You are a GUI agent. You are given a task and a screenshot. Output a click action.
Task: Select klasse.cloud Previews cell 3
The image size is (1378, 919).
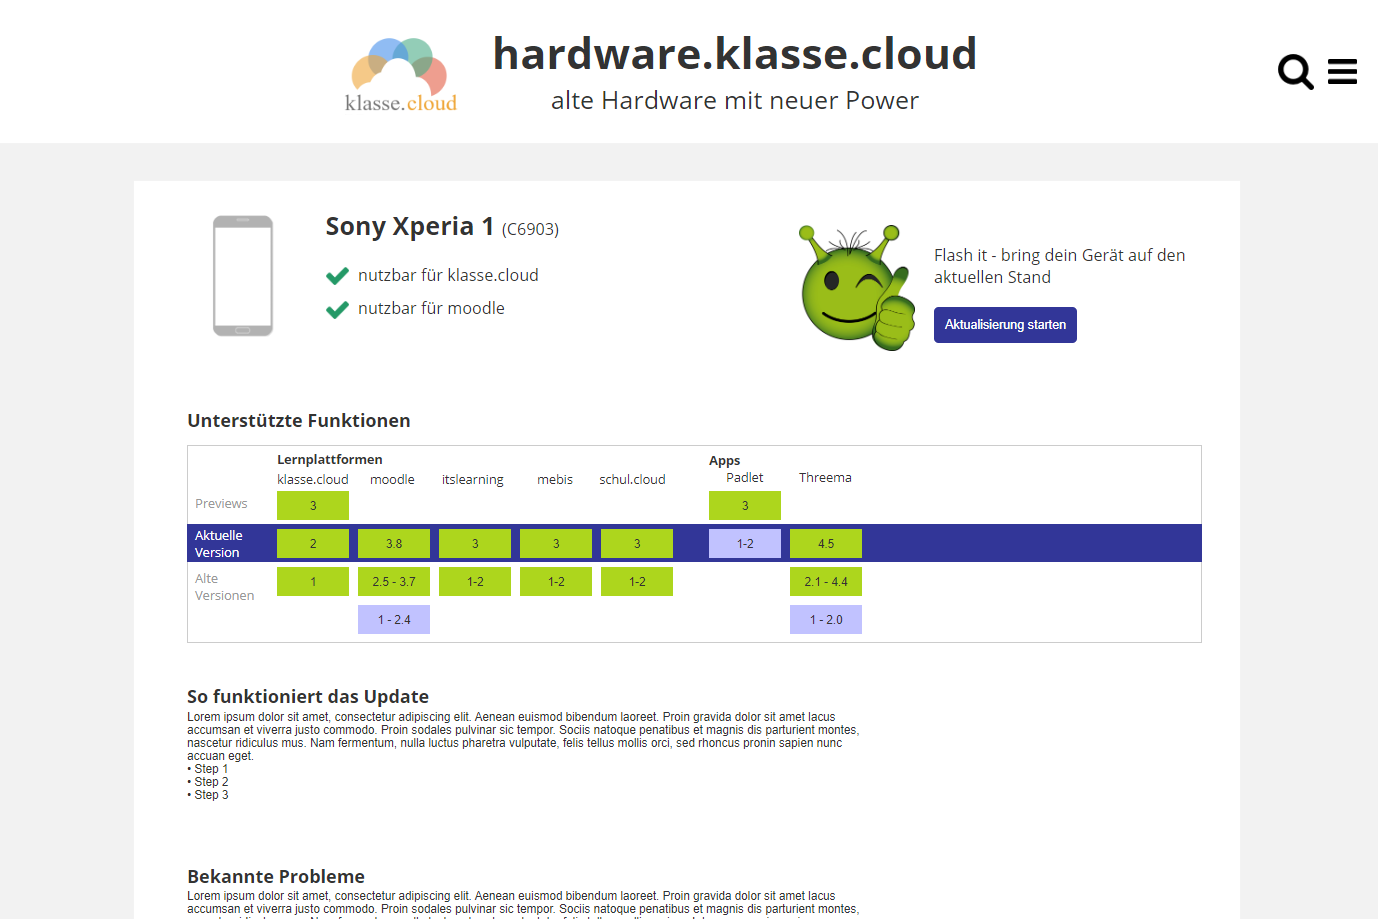pyautogui.click(x=313, y=506)
